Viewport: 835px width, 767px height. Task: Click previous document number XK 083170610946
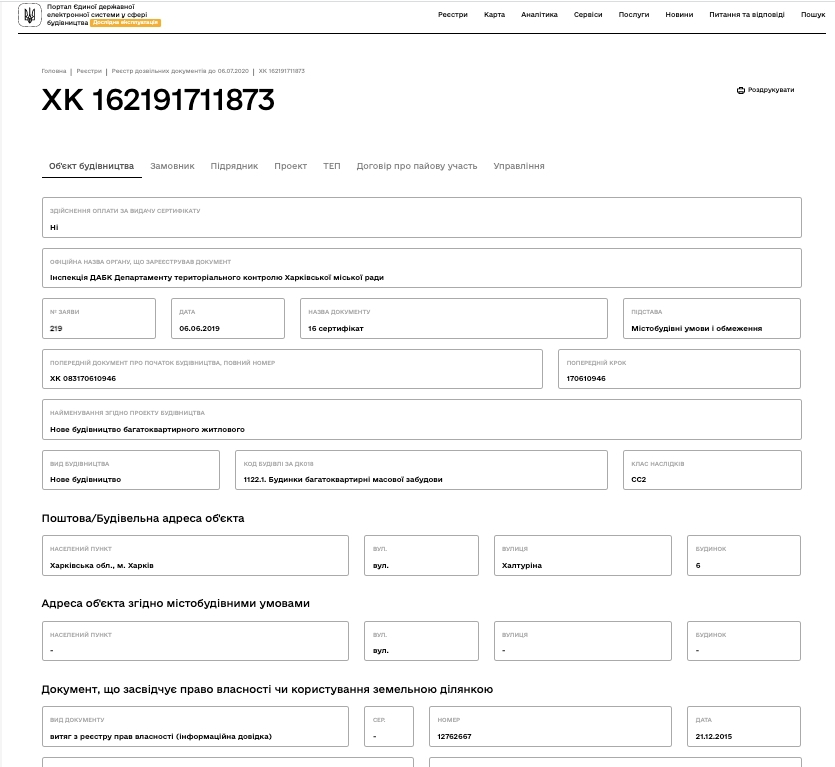[83, 379]
